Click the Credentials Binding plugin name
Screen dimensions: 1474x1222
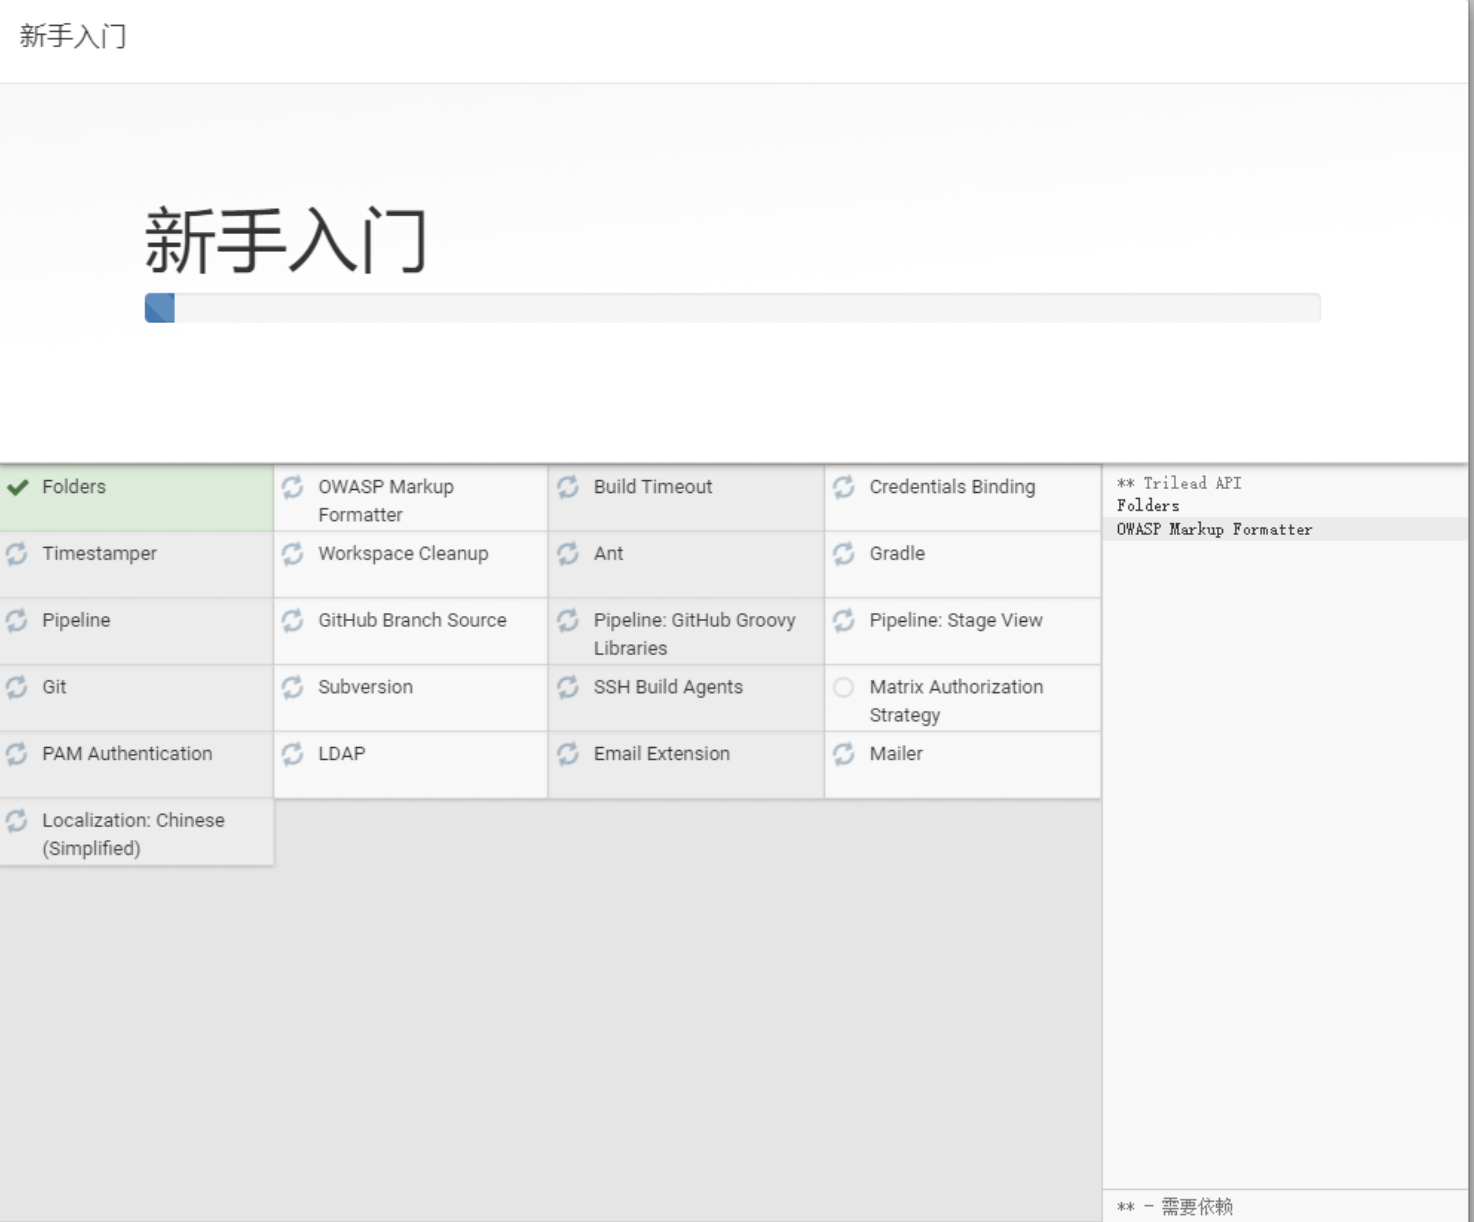click(952, 487)
